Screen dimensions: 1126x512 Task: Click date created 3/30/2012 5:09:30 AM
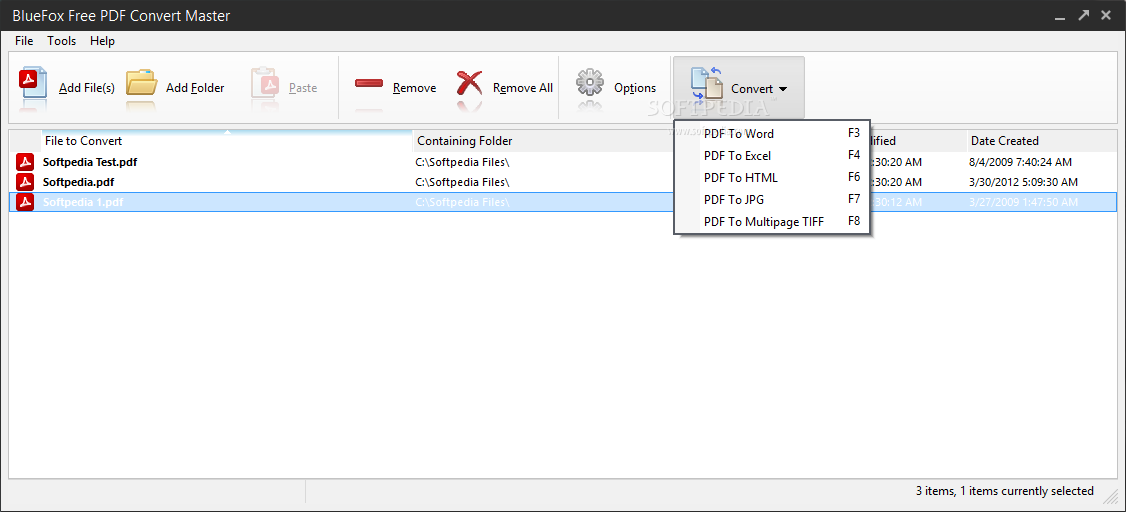[1023, 182]
